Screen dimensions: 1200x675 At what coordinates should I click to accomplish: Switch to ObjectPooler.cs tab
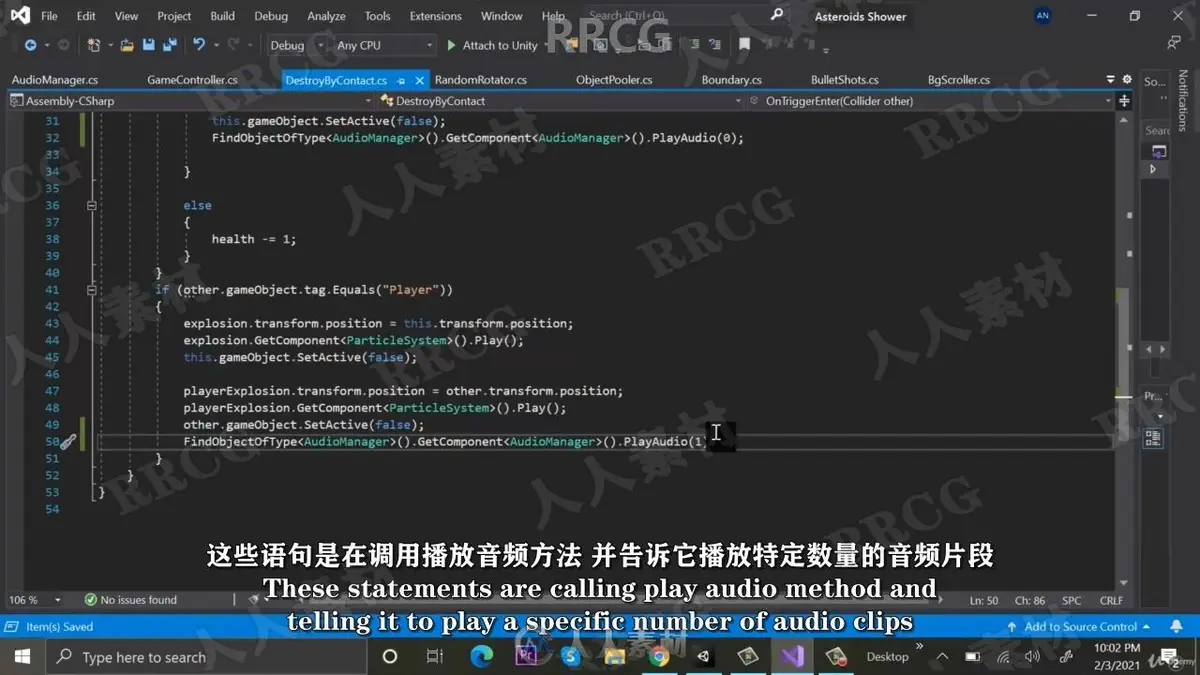[614, 80]
